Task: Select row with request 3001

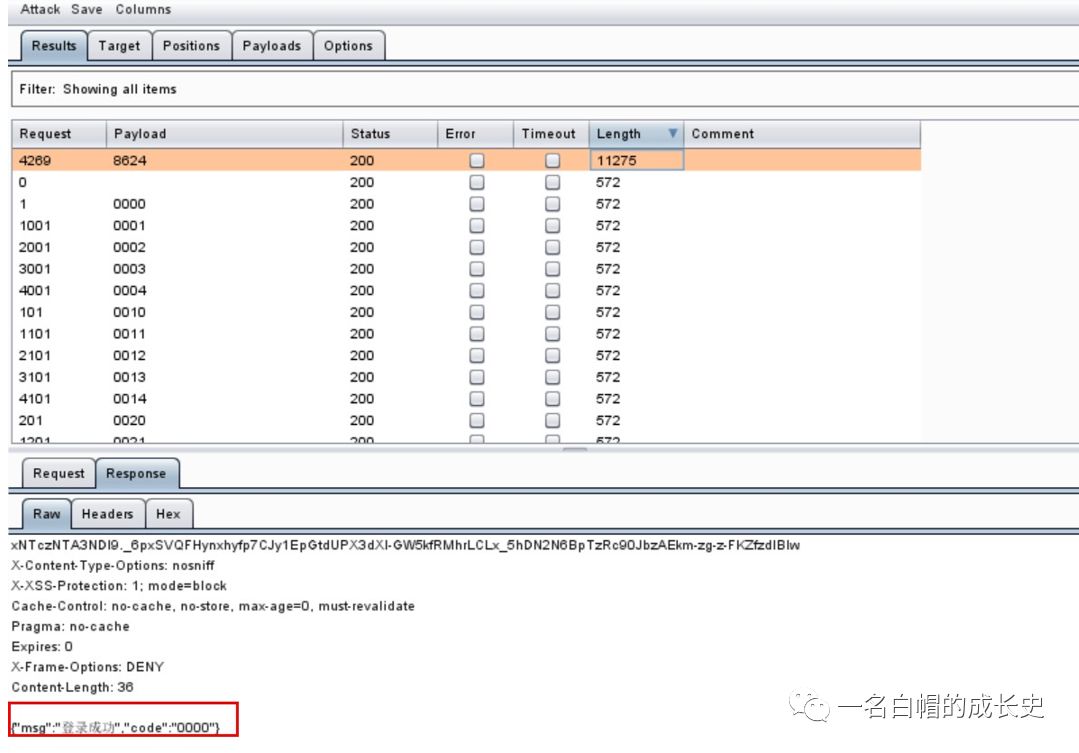Action: 466,269
